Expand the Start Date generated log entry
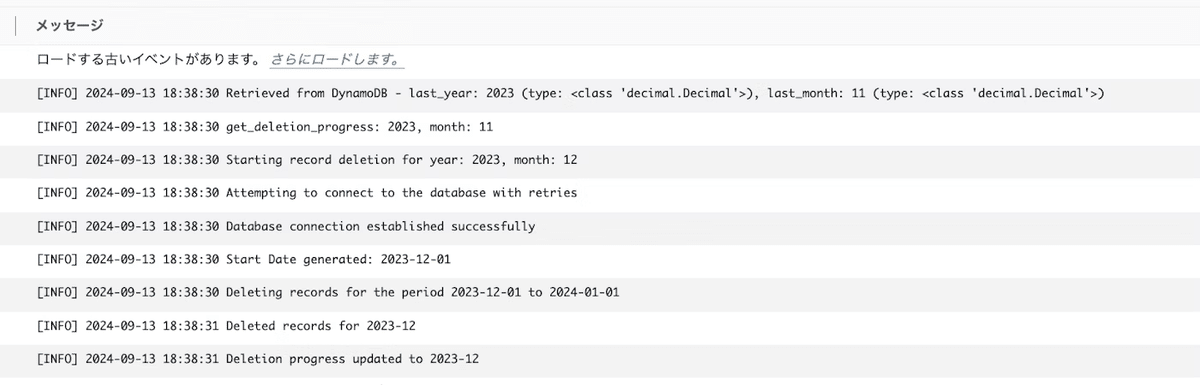The image size is (1200, 385). point(600,259)
